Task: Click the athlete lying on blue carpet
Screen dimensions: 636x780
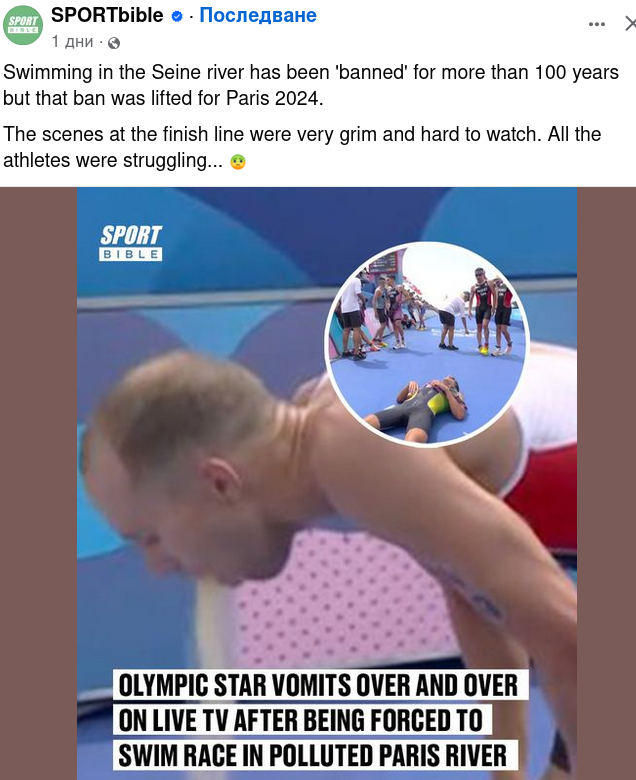Action: coord(417,408)
